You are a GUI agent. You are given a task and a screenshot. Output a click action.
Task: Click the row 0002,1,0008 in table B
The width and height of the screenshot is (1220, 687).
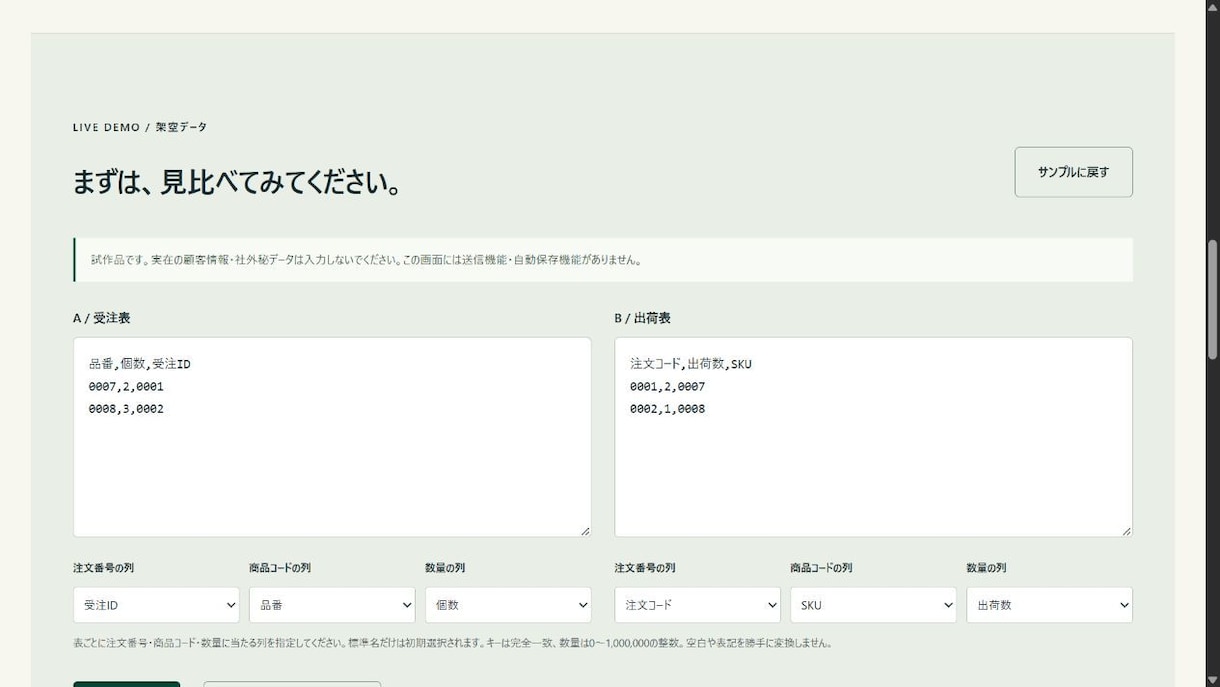pos(667,409)
